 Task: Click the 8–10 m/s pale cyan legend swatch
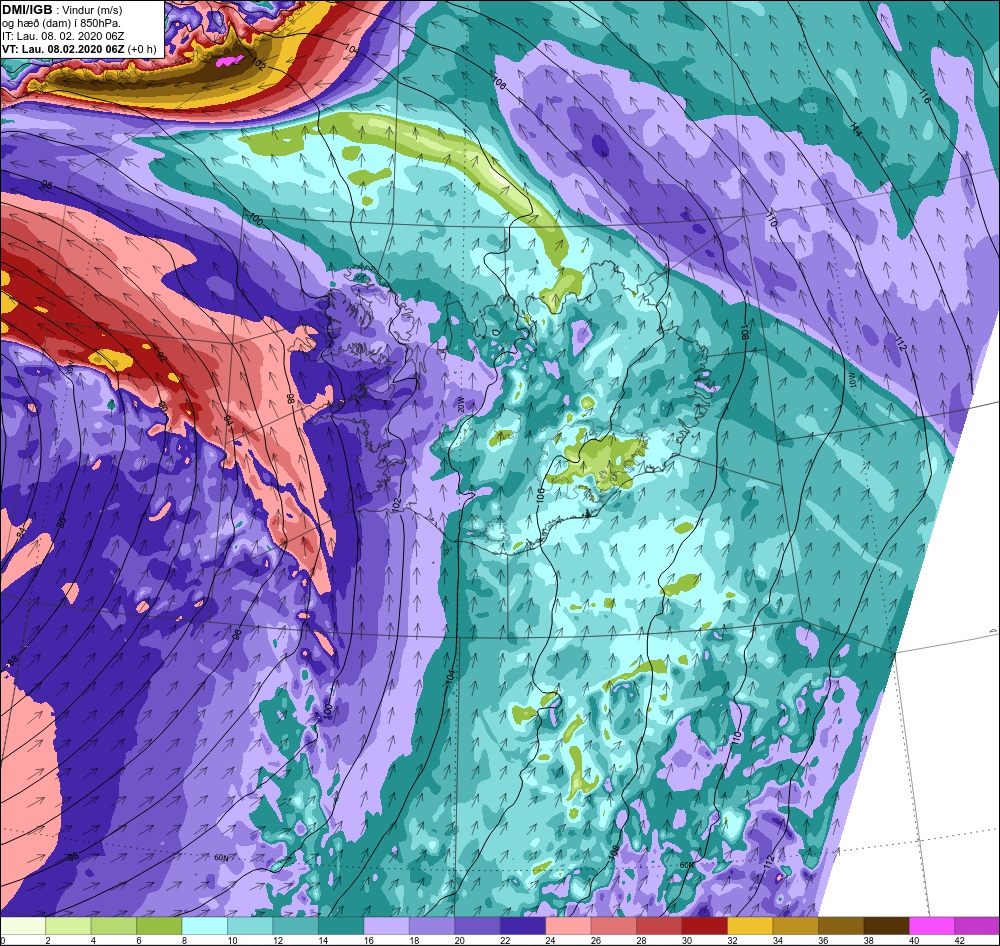(x=205, y=926)
